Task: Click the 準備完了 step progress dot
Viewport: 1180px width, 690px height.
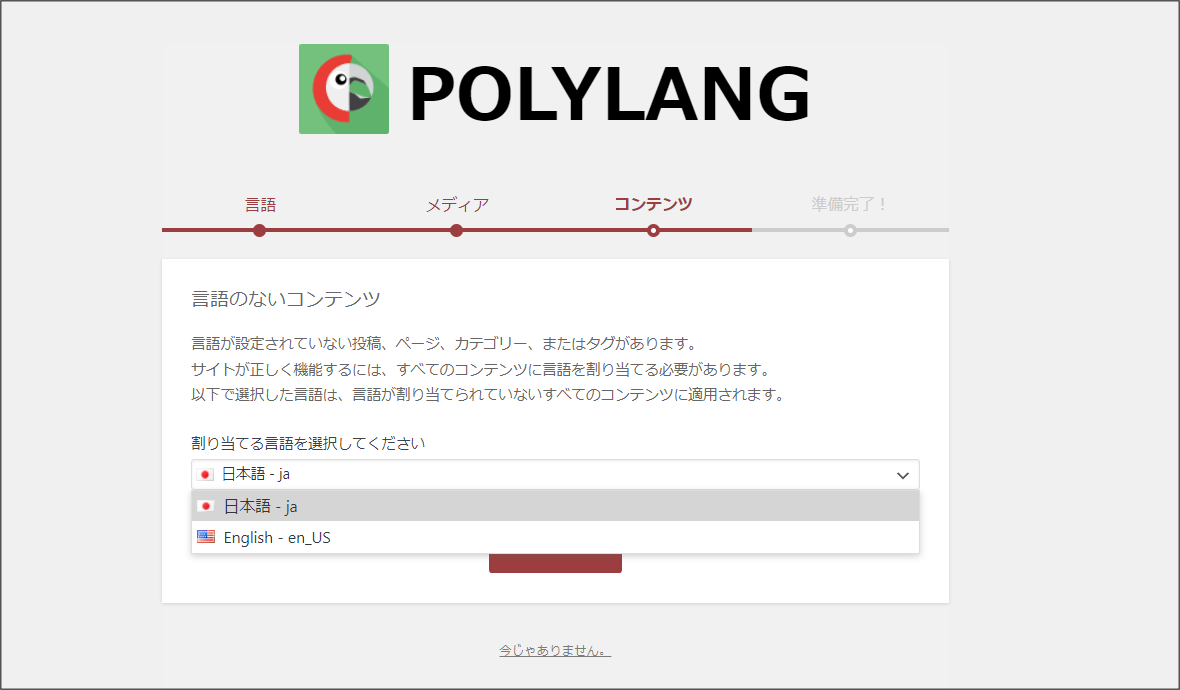Action: (850, 230)
